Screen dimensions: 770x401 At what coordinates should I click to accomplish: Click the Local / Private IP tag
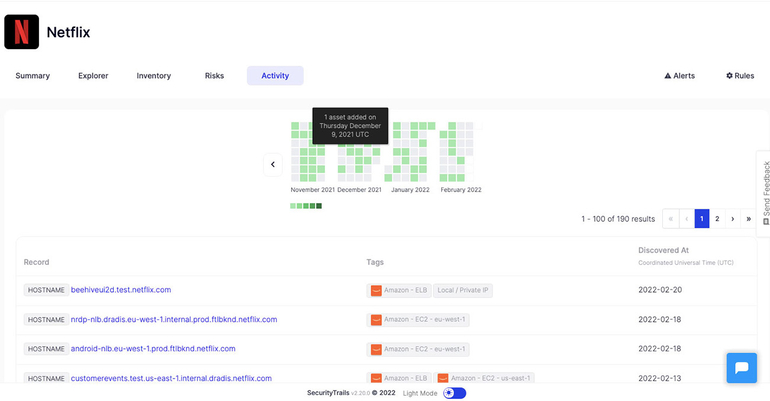(x=463, y=290)
